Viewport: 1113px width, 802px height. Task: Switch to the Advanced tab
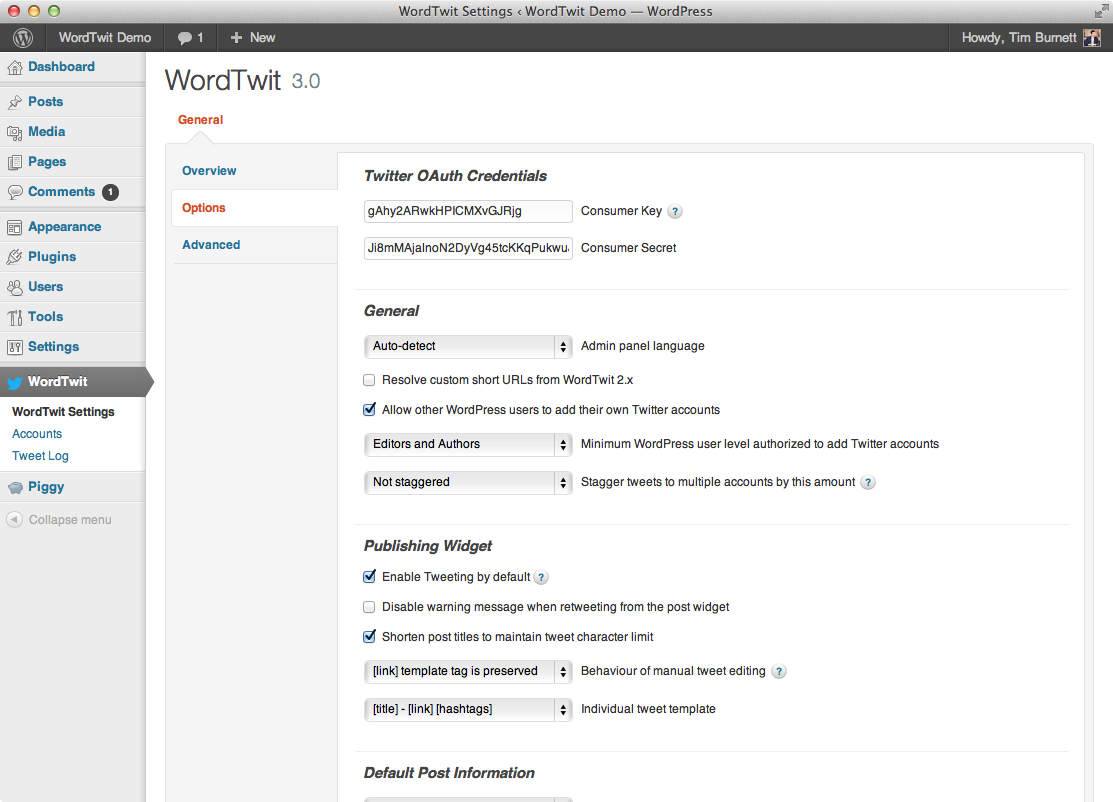211,245
